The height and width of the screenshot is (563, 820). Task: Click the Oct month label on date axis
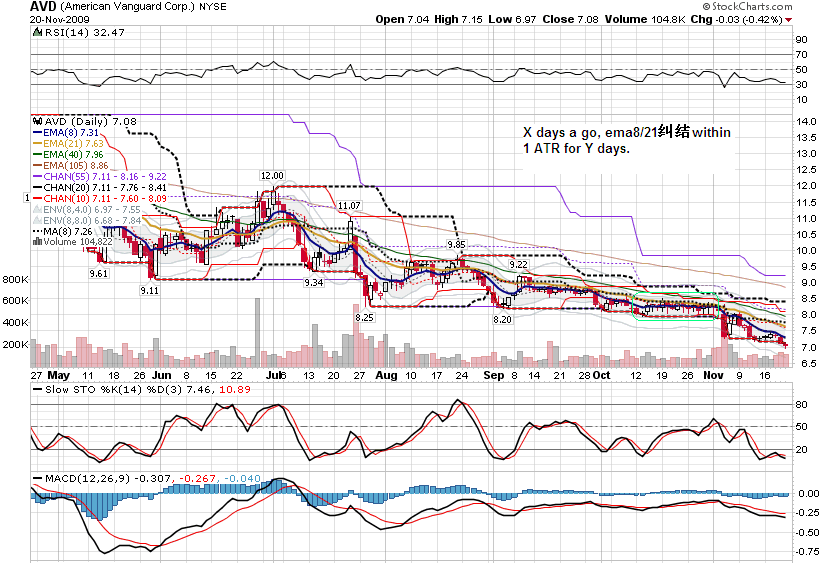coord(601,375)
